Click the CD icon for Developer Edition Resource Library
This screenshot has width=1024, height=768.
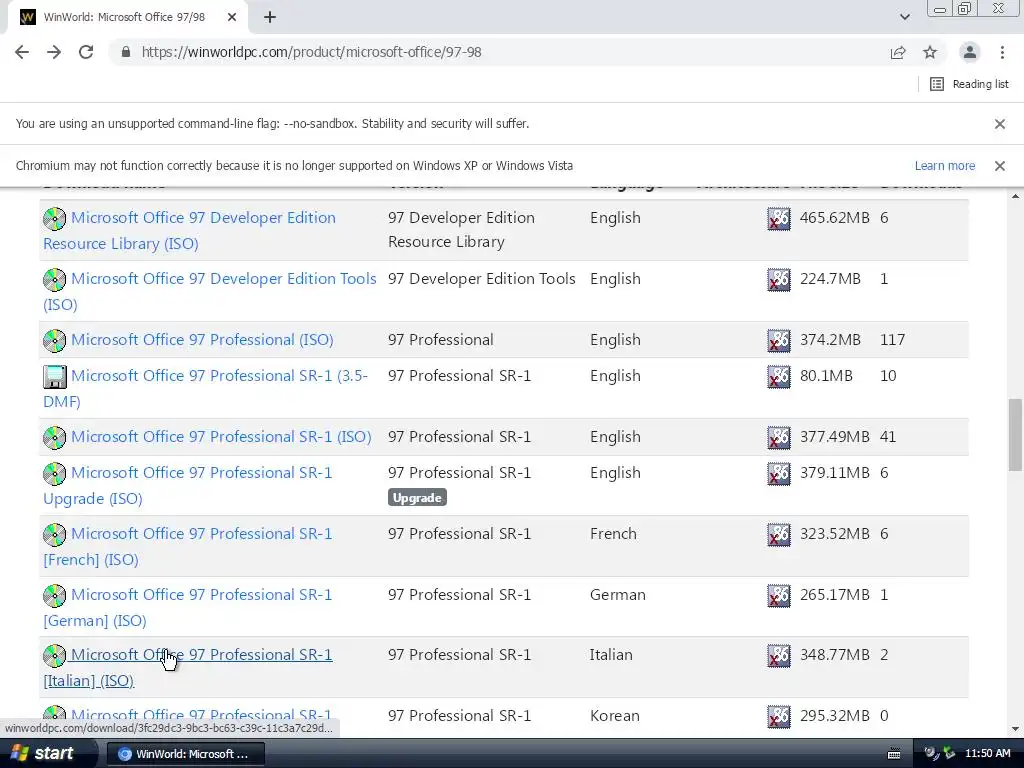coord(55,219)
